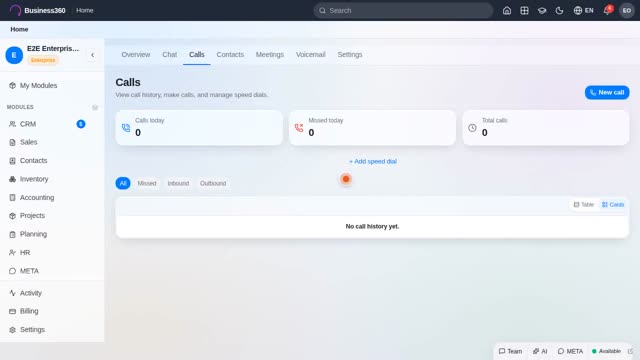Open the apps grid icon
This screenshot has width=640, height=360.
524,11
